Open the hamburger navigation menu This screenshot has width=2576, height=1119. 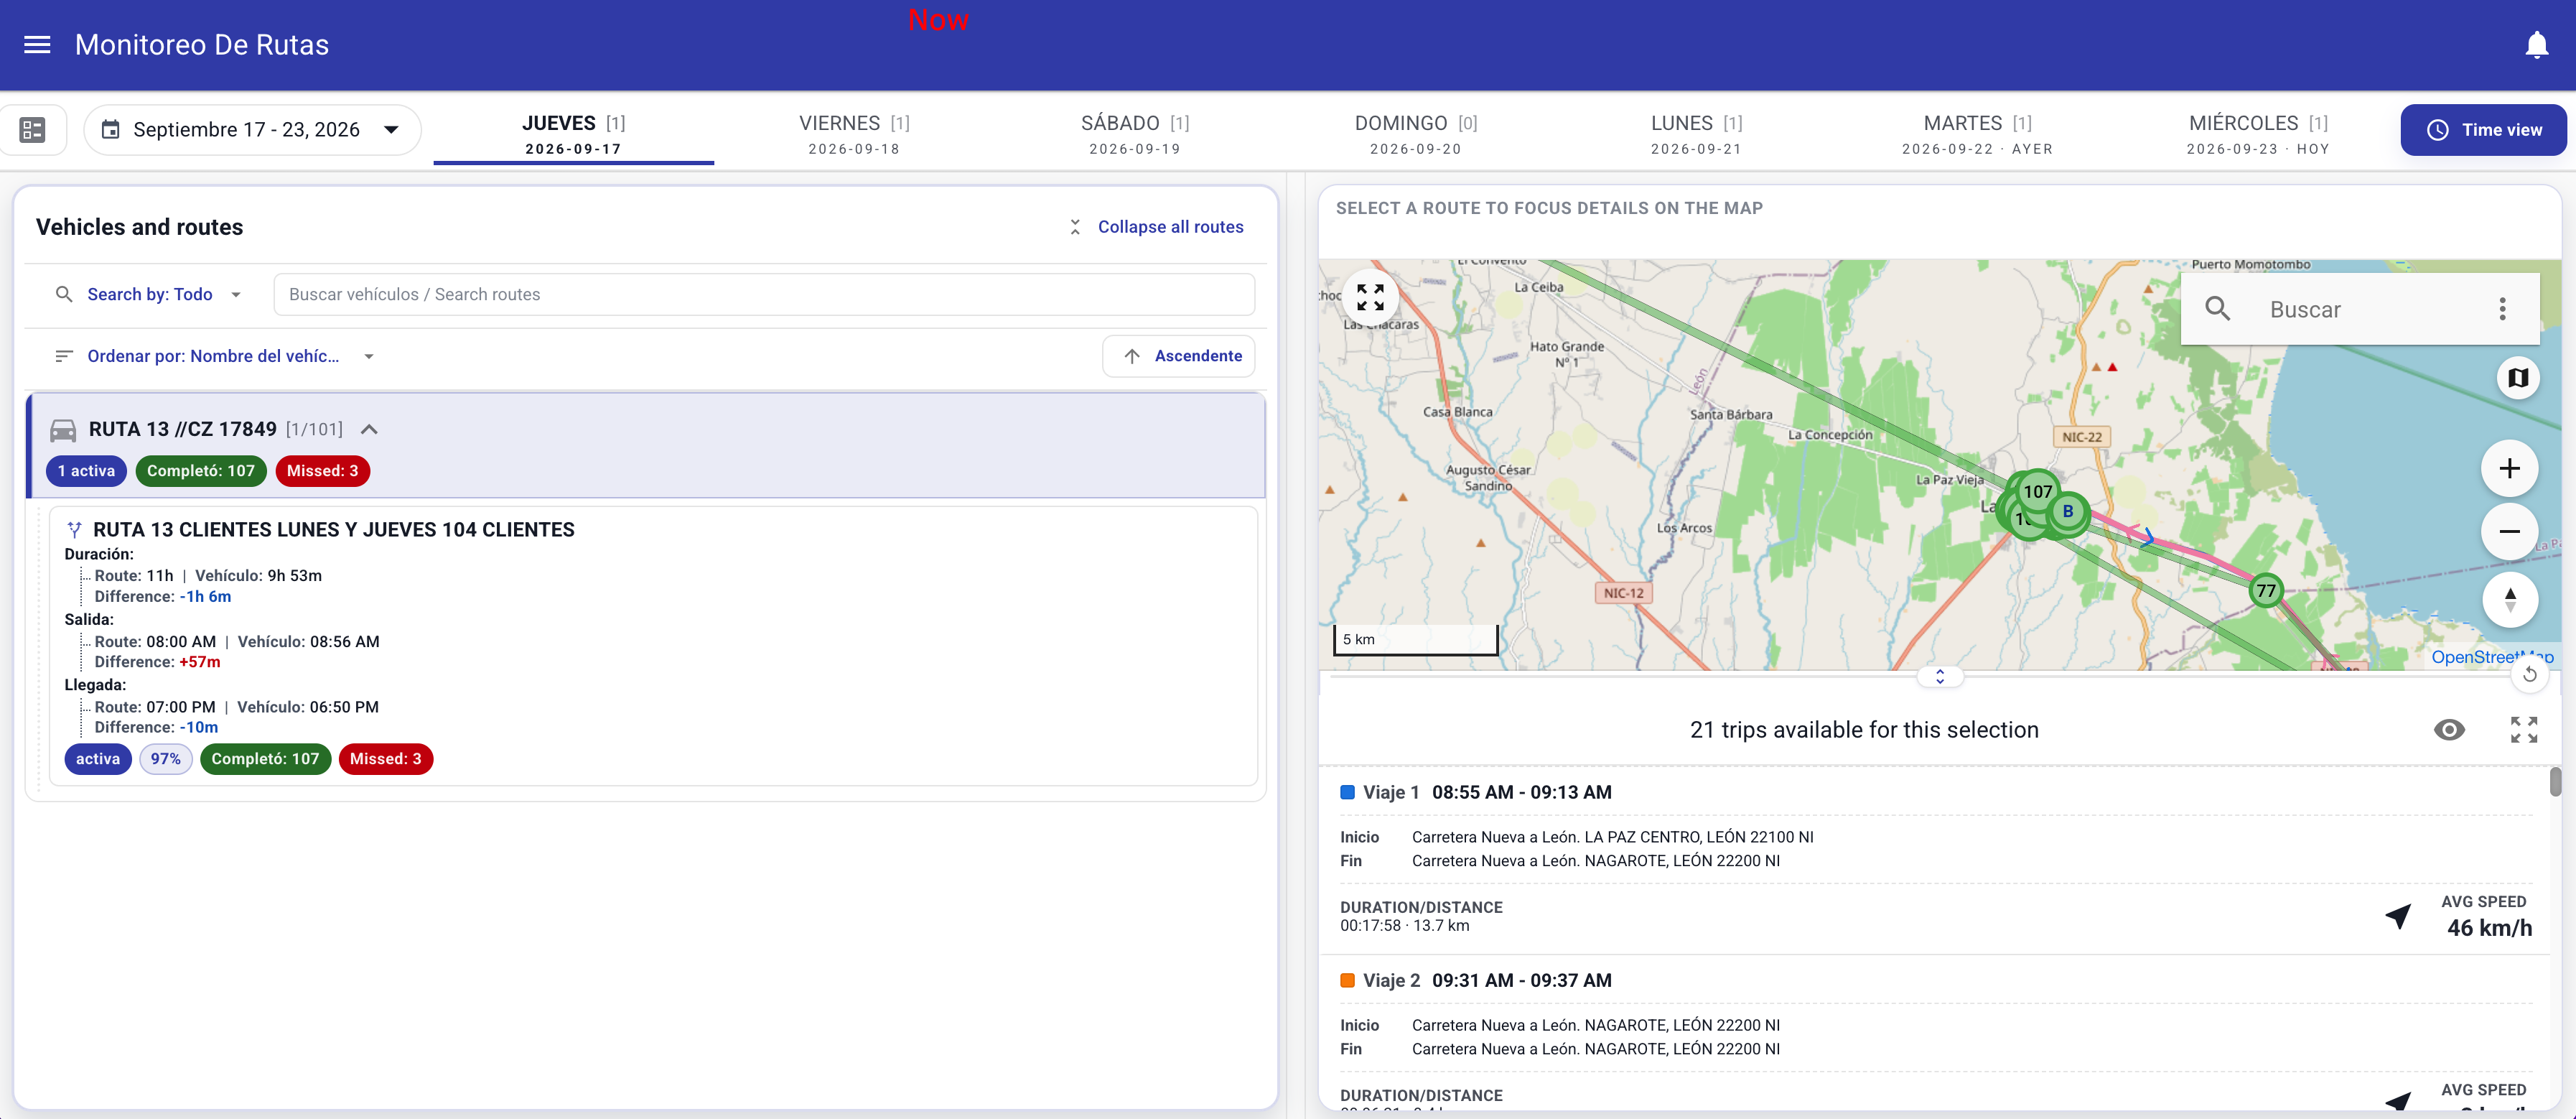tap(37, 45)
